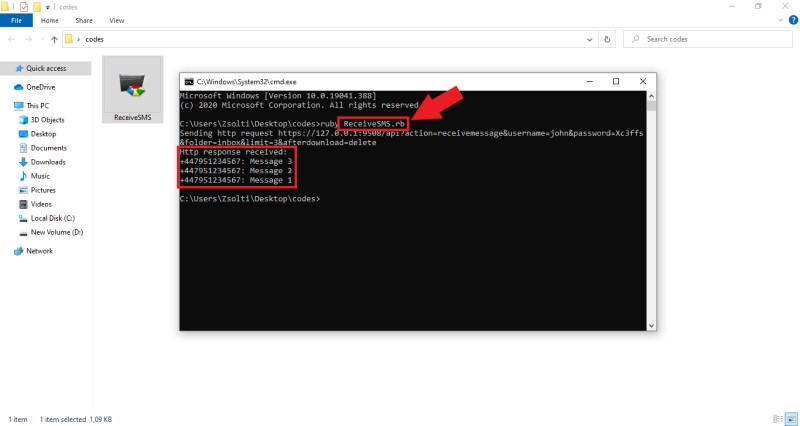Click the cmd.exe title bar icon
The width and height of the screenshot is (800, 426).
tap(189, 82)
